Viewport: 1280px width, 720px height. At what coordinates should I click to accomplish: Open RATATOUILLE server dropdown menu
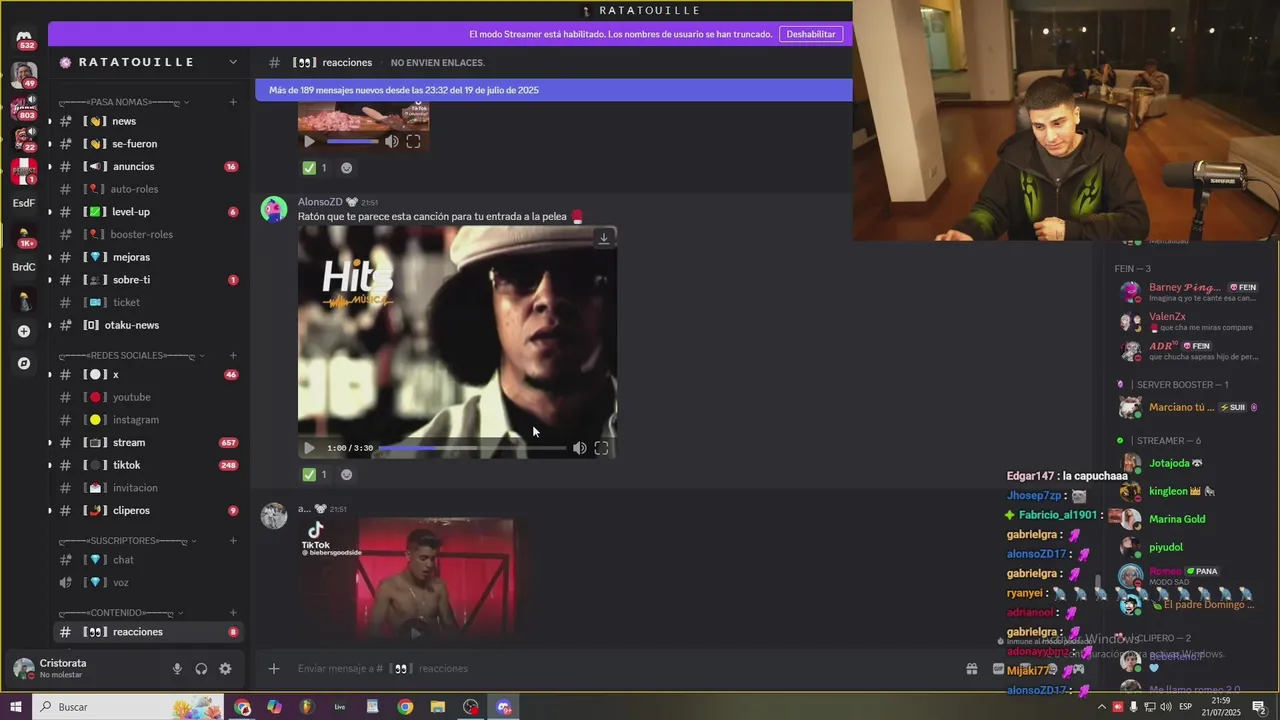coord(233,62)
